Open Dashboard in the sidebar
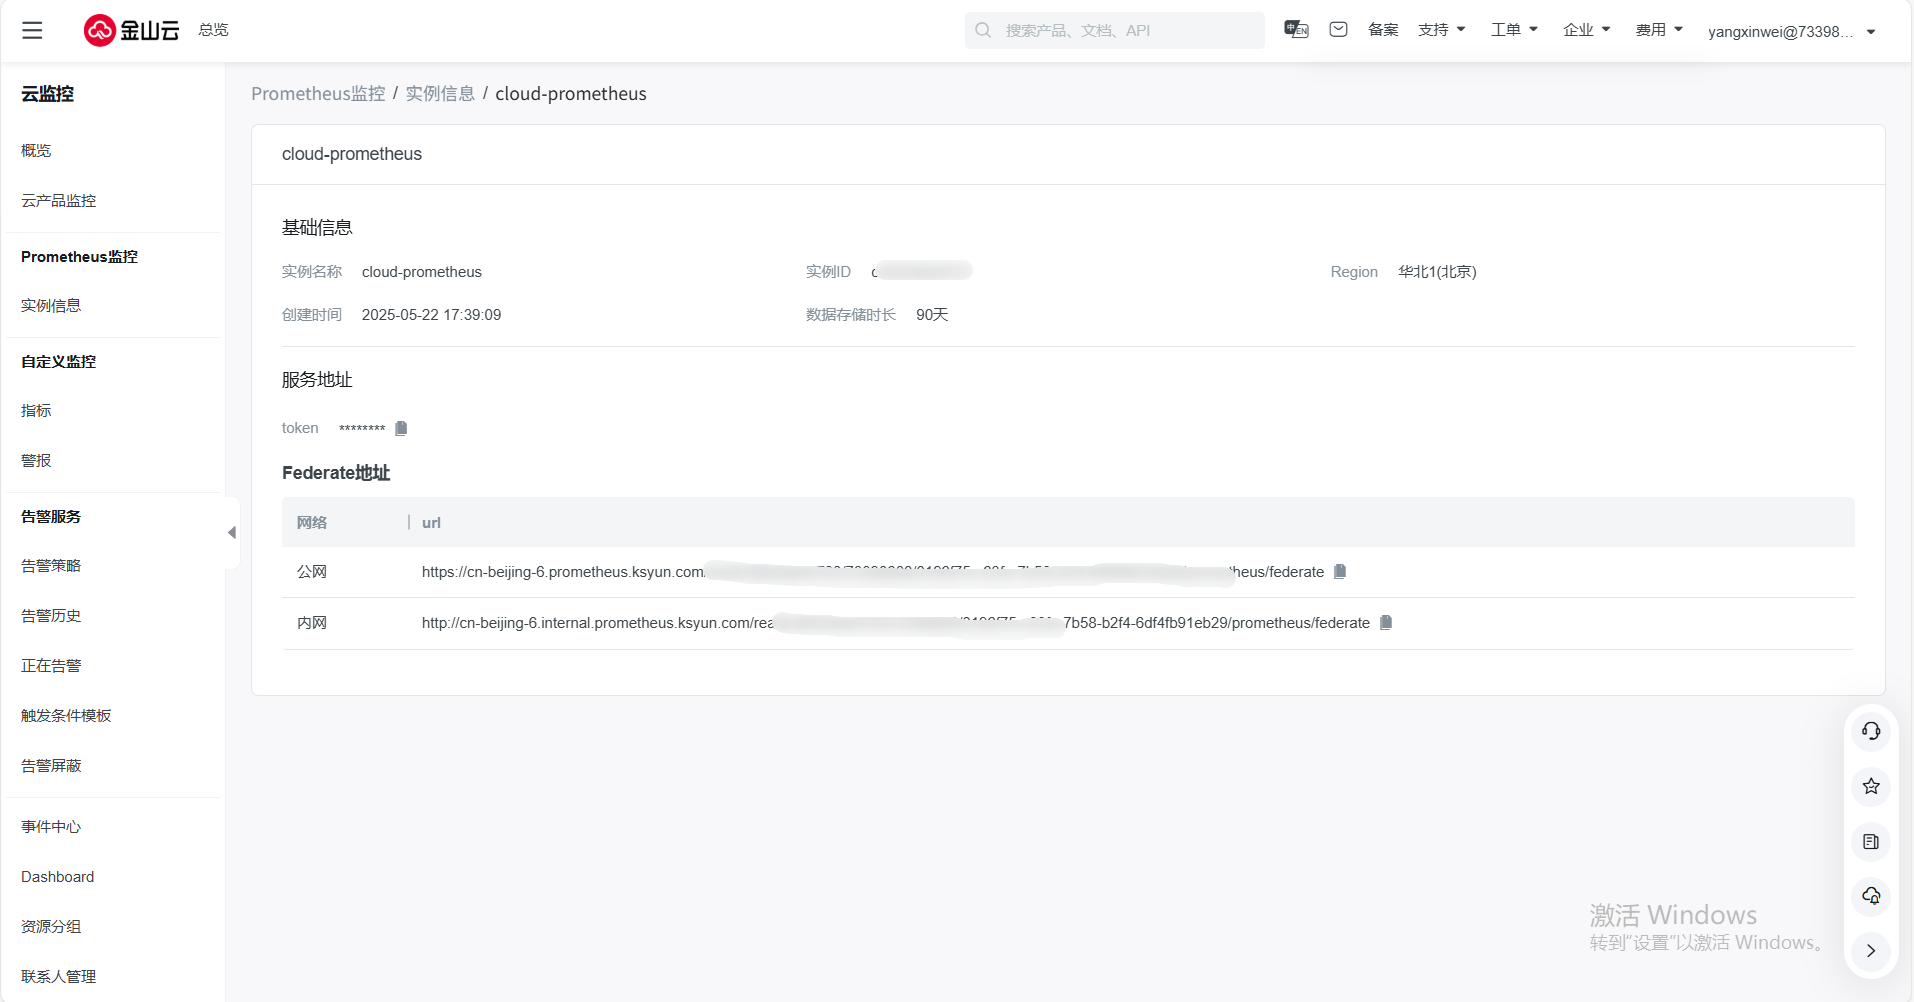Image resolution: width=1914 pixels, height=1002 pixels. click(58, 877)
